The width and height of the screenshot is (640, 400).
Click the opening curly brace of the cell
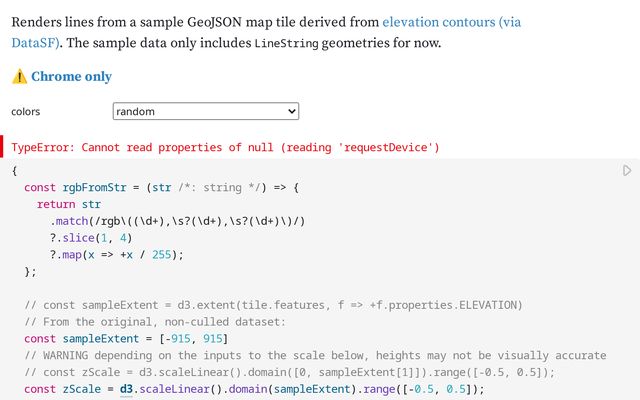(15, 171)
